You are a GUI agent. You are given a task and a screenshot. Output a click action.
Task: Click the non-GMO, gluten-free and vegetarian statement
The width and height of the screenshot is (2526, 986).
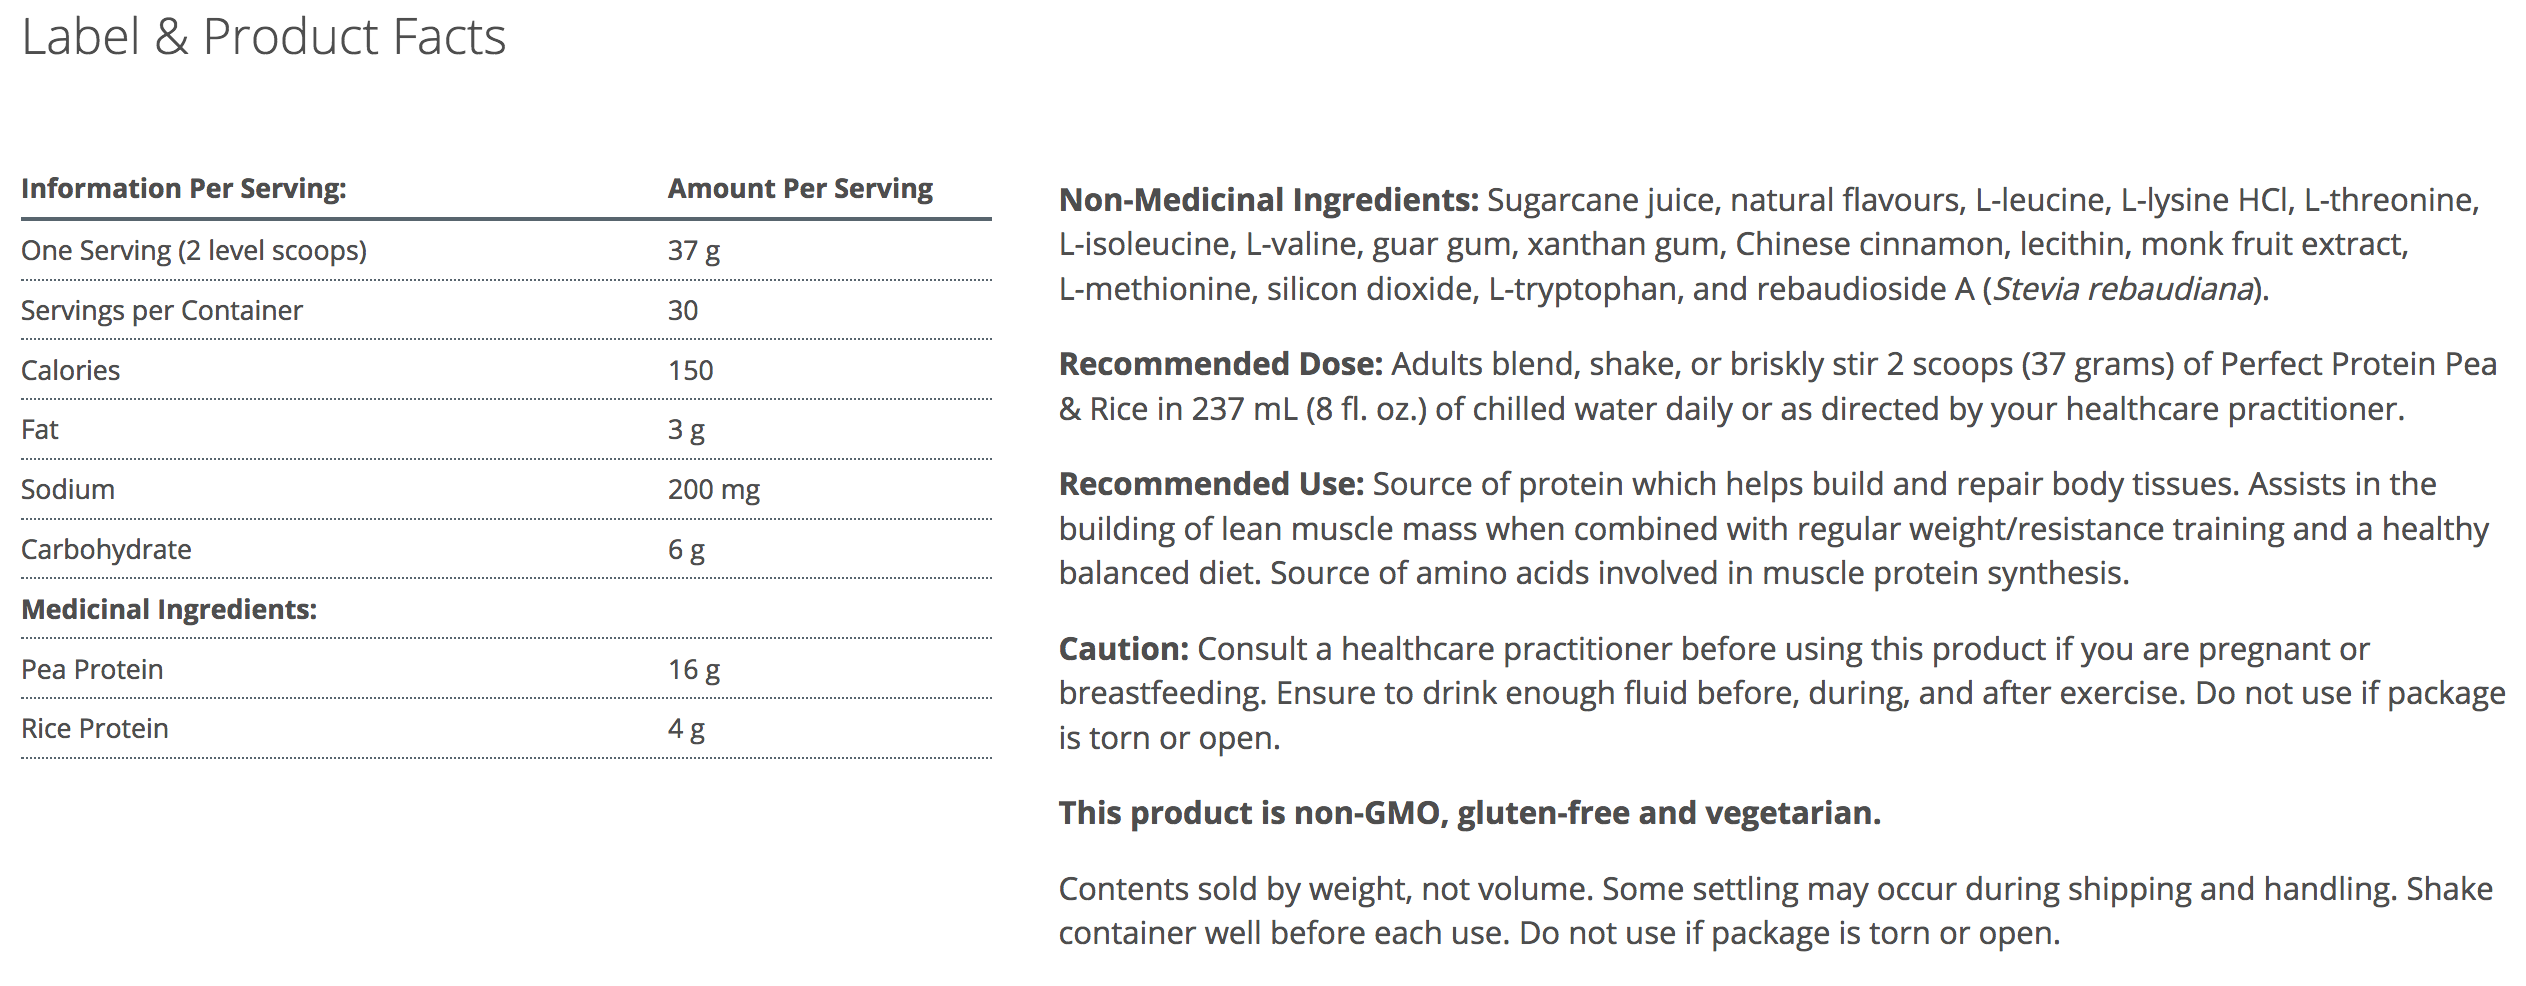click(x=1469, y=814)
